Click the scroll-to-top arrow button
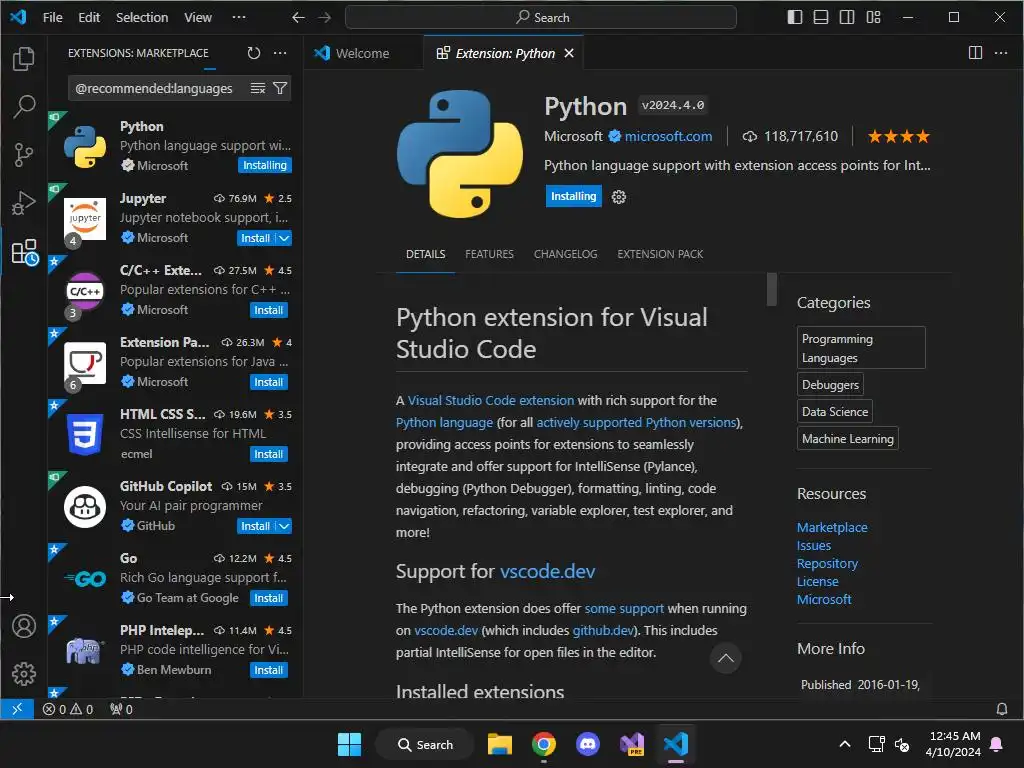The height and width of the screenshot is (768, 1024). [726, 658]
